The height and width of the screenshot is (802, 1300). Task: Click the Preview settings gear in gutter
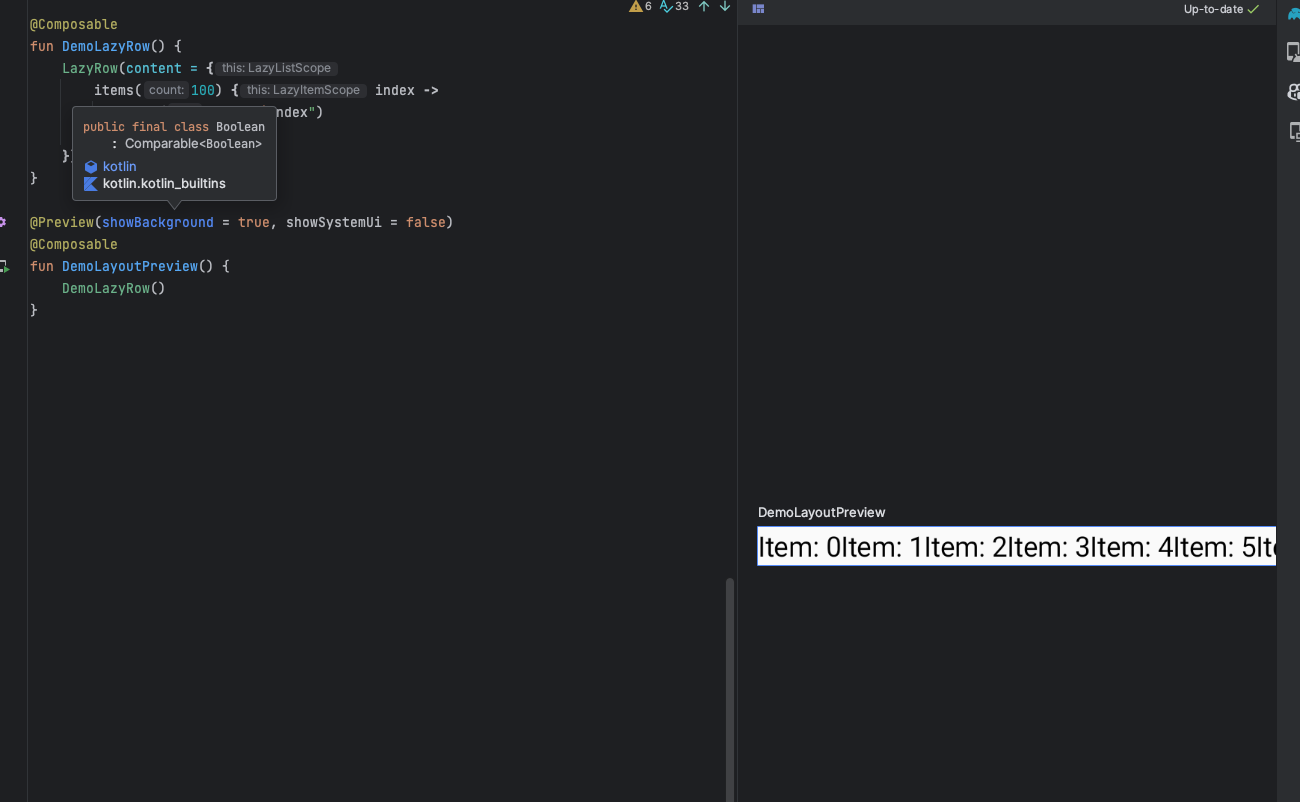tap(3, 222)
